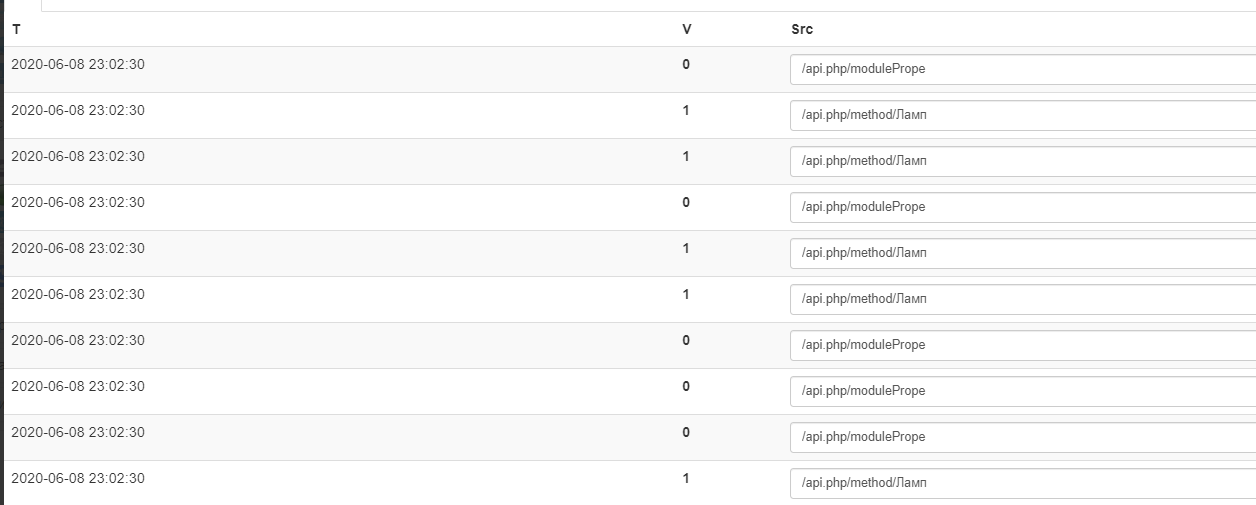Select the timestamp in the first row
Viewport: 1256px width, 505px height.
coord(78,65)
